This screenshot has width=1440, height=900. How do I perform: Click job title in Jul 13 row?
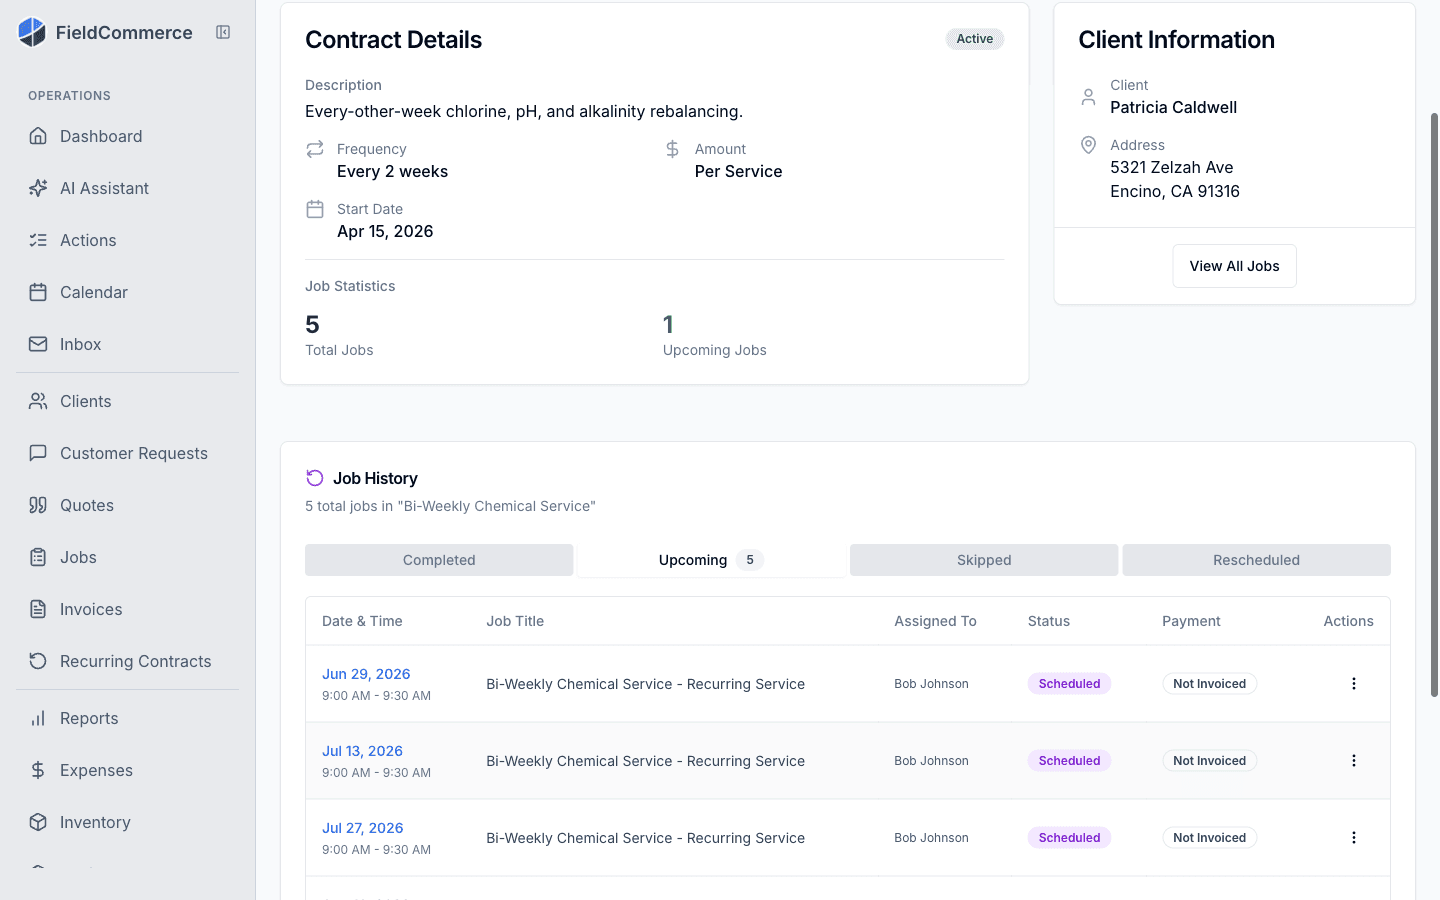coord(645,761)
